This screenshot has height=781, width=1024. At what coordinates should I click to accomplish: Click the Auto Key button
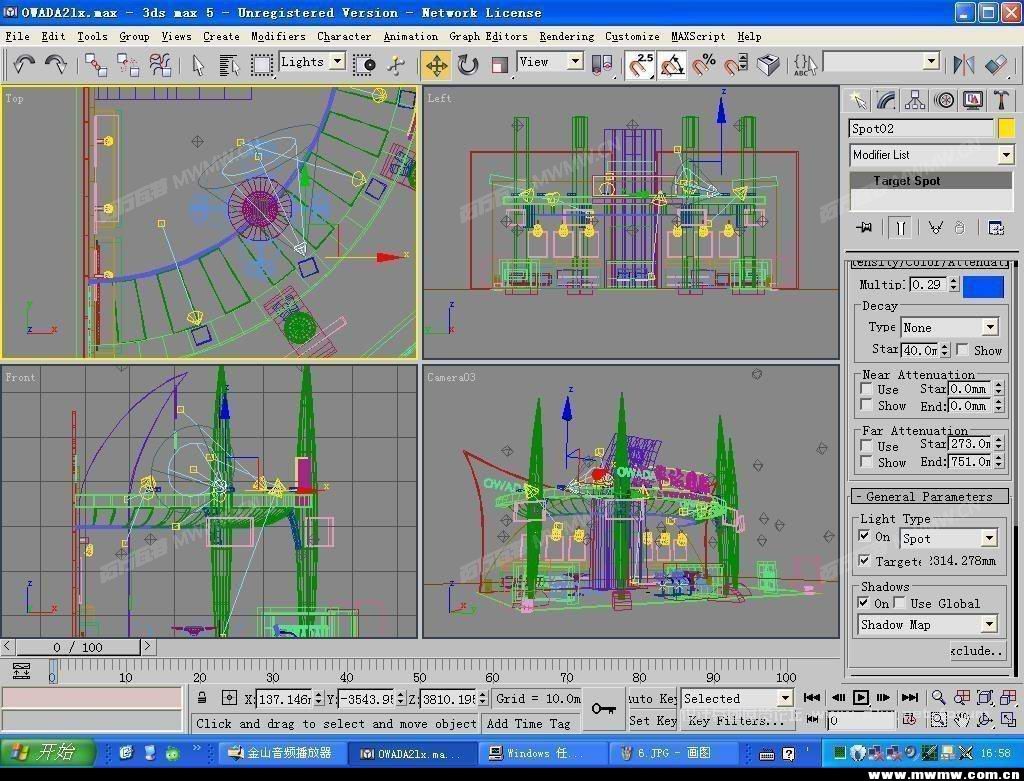click(652, 698)
